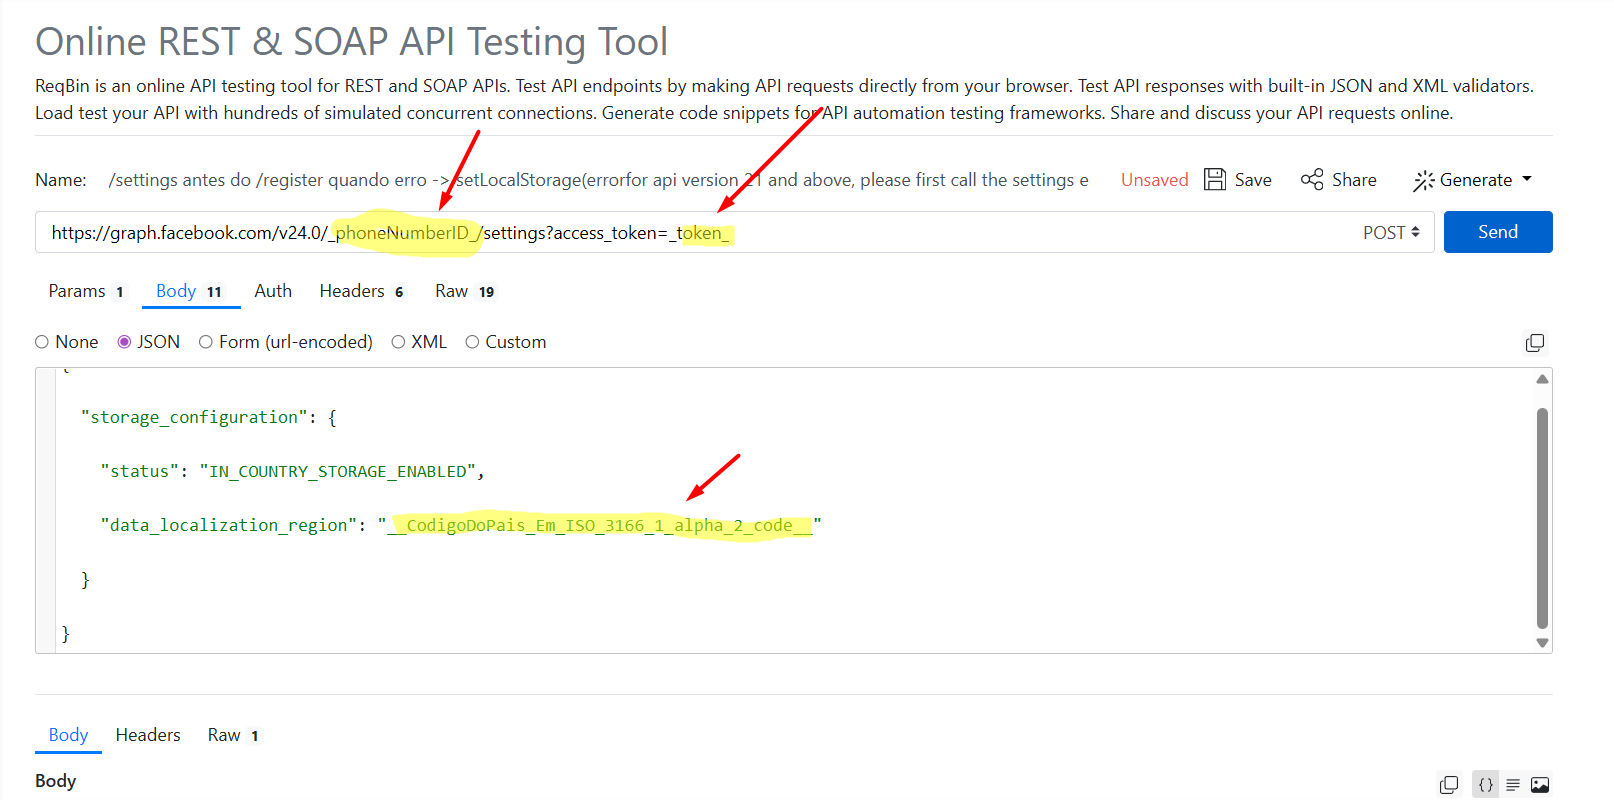Select the None body type radio button
Image resolution: width=1614 pixels, height=800 pixels.
click(x=42, y=342)
